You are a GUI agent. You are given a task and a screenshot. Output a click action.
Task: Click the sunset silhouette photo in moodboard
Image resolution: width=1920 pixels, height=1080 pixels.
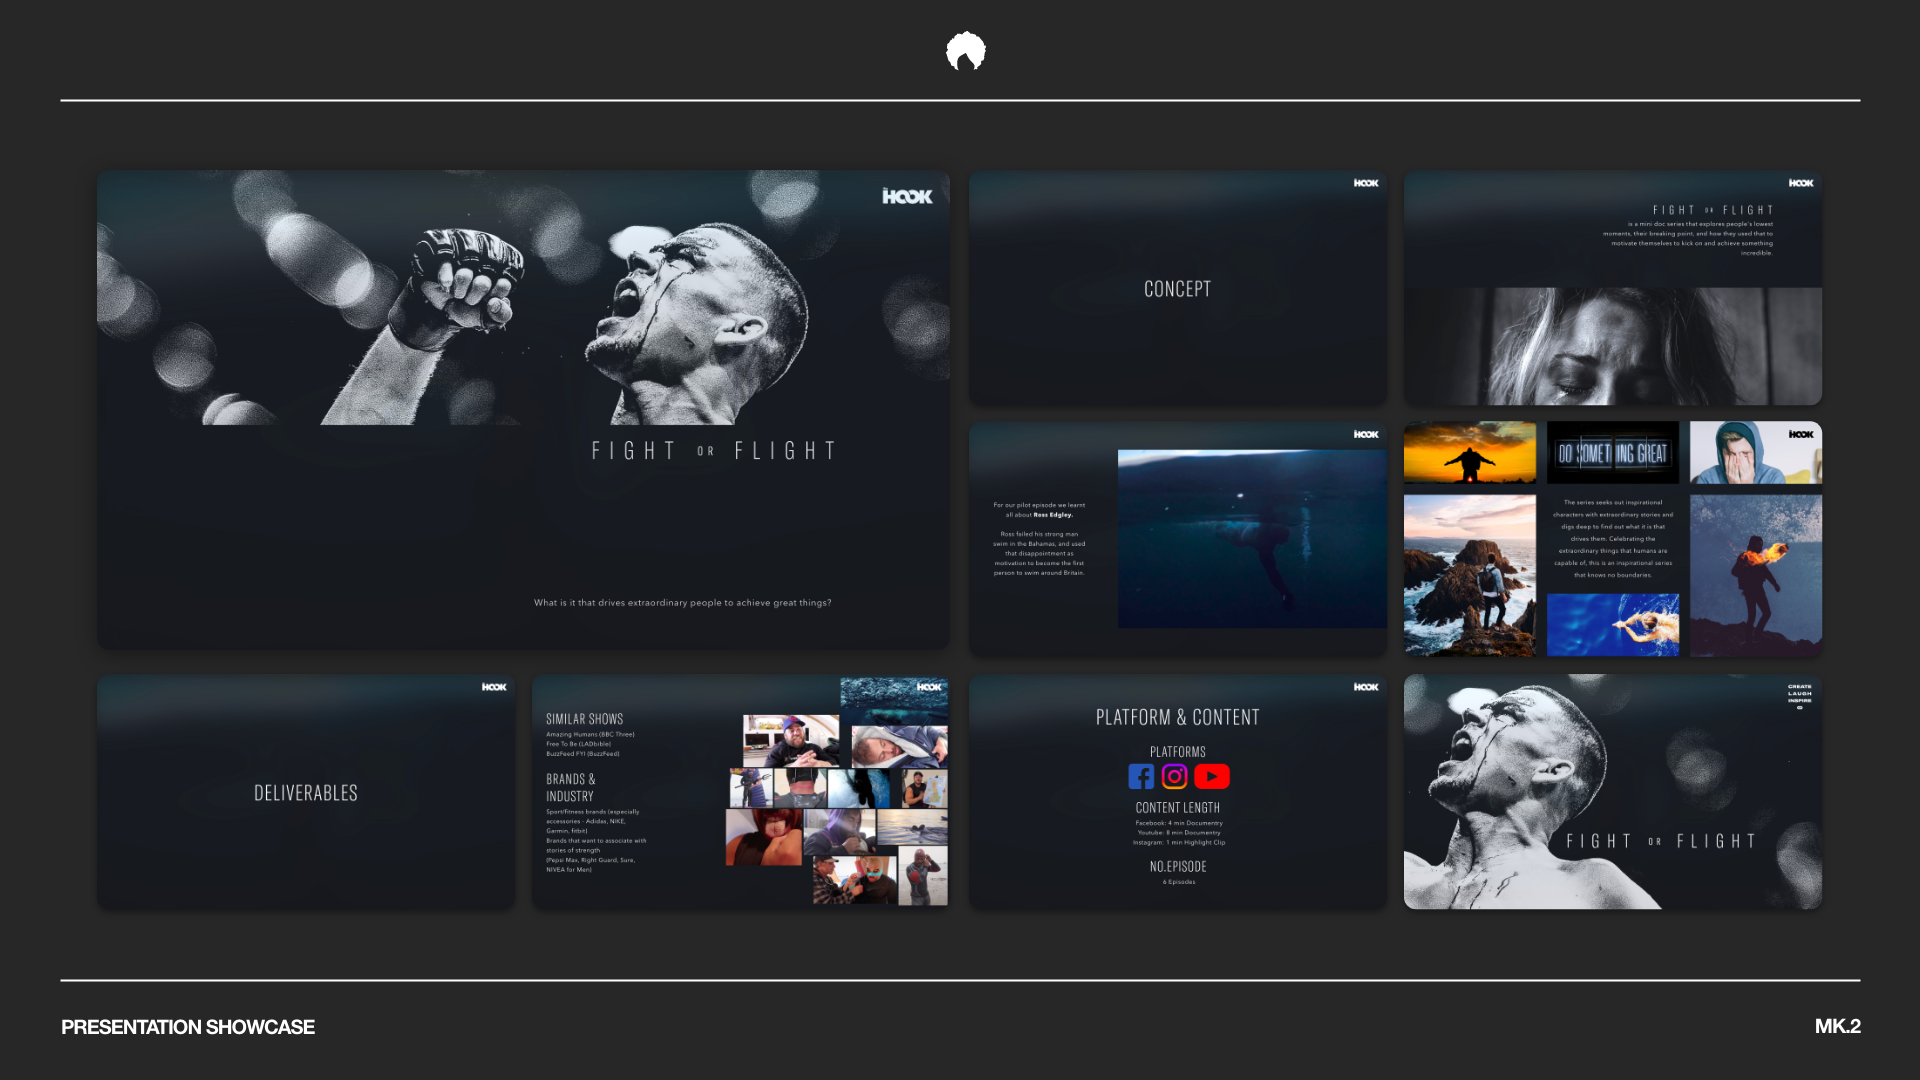(1469, 453)
